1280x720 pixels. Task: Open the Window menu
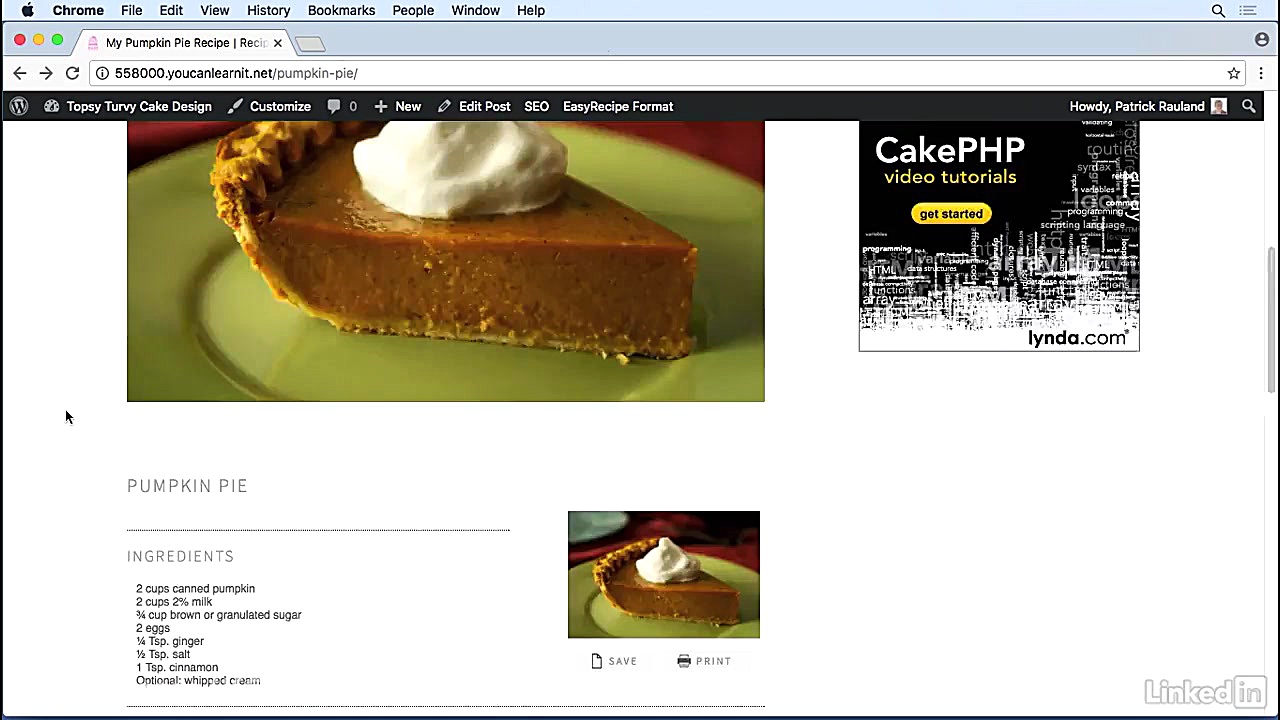(x=475, y=10)
